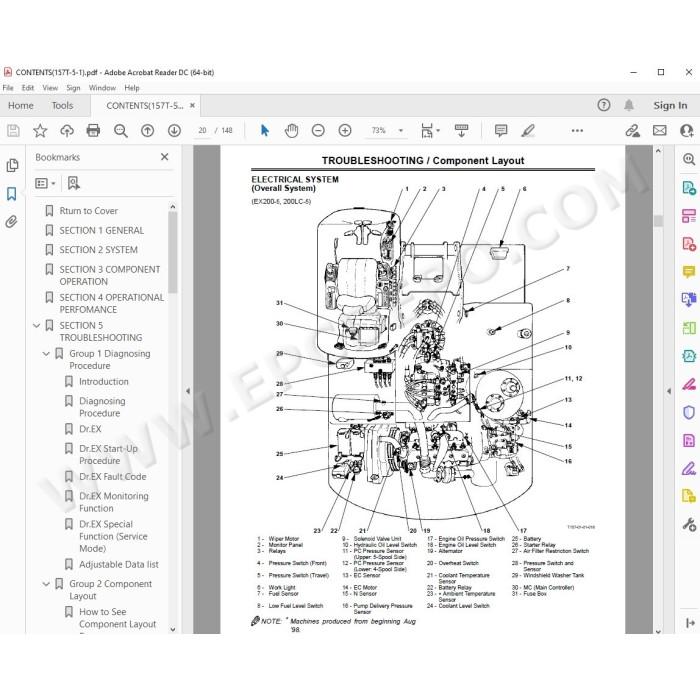Open the find text magnifier

coord(121,130)
